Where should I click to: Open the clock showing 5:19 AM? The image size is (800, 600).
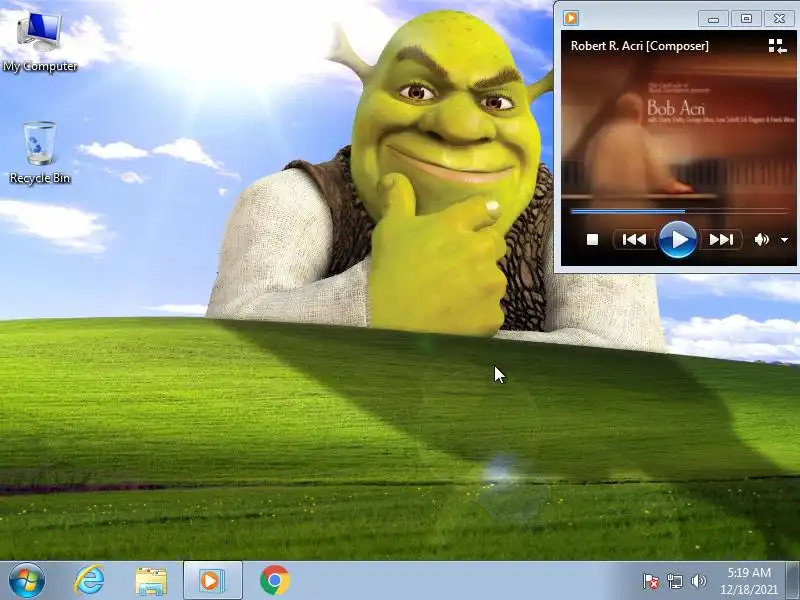pyautogui.click(x=748, y=581)
